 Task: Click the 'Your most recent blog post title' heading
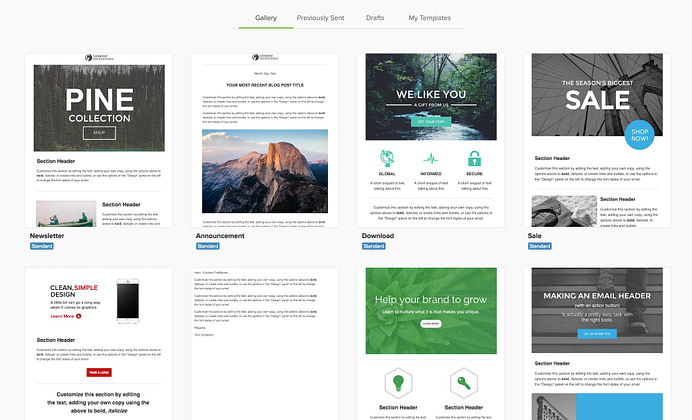[265, 85]
